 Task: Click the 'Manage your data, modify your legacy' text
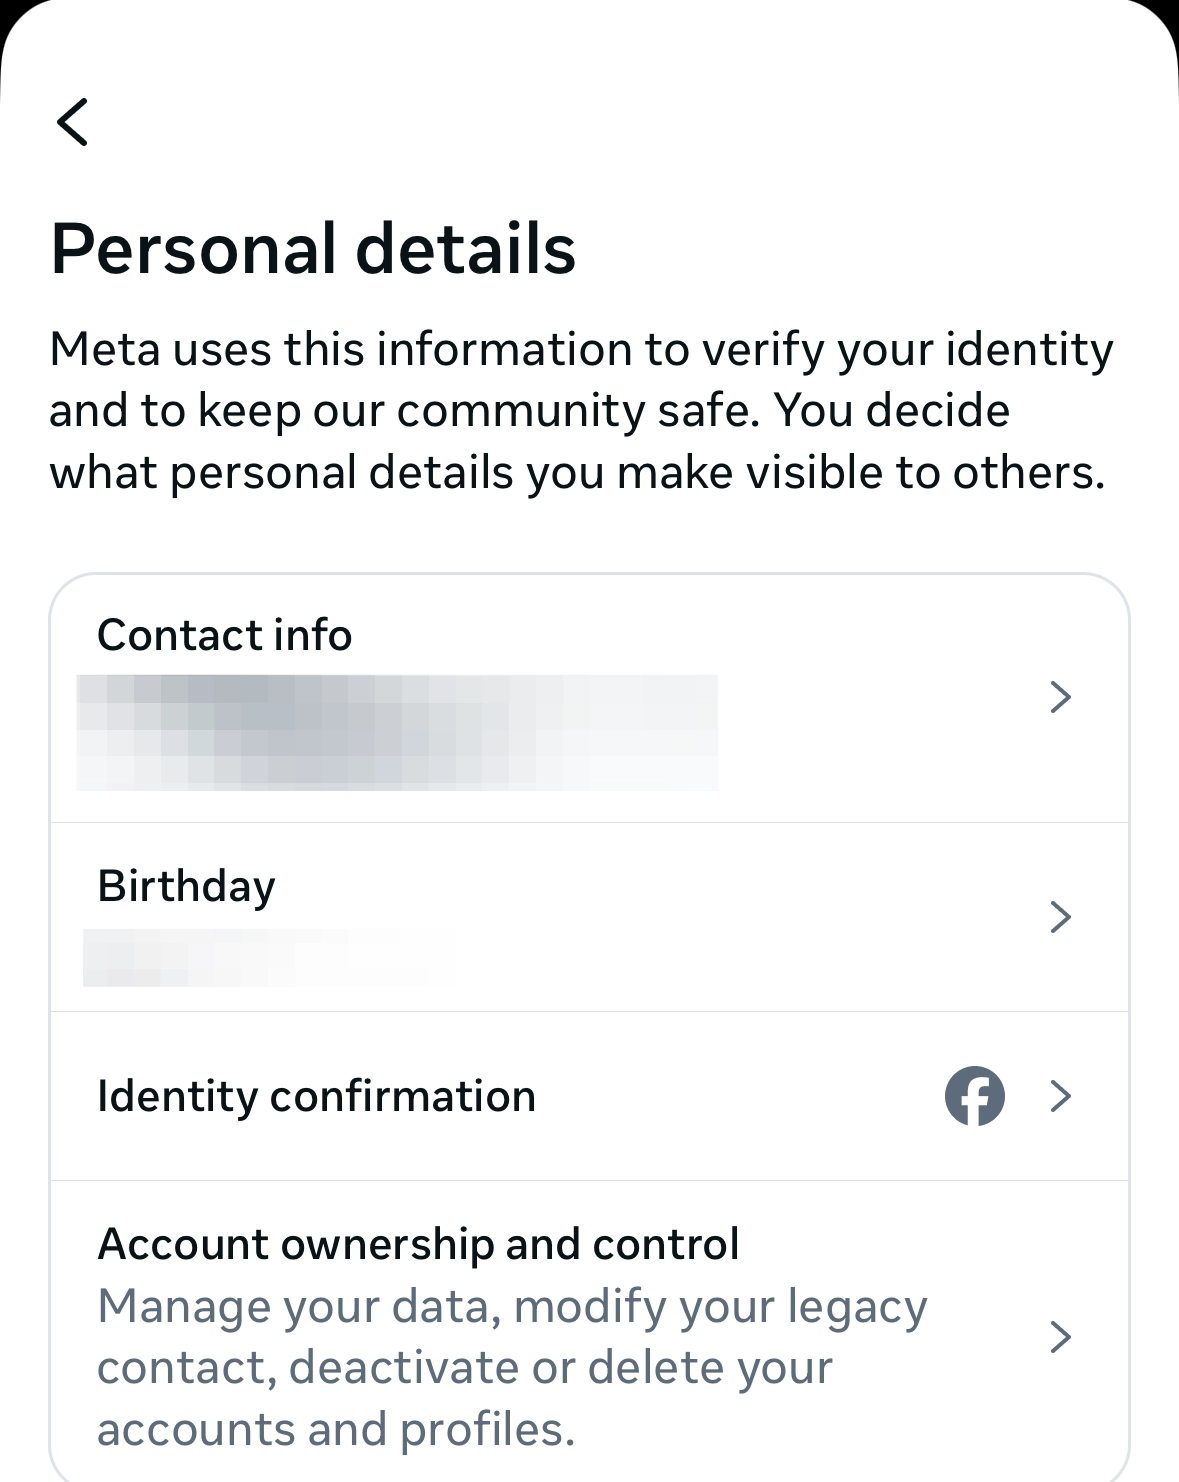coord(512,1307)
